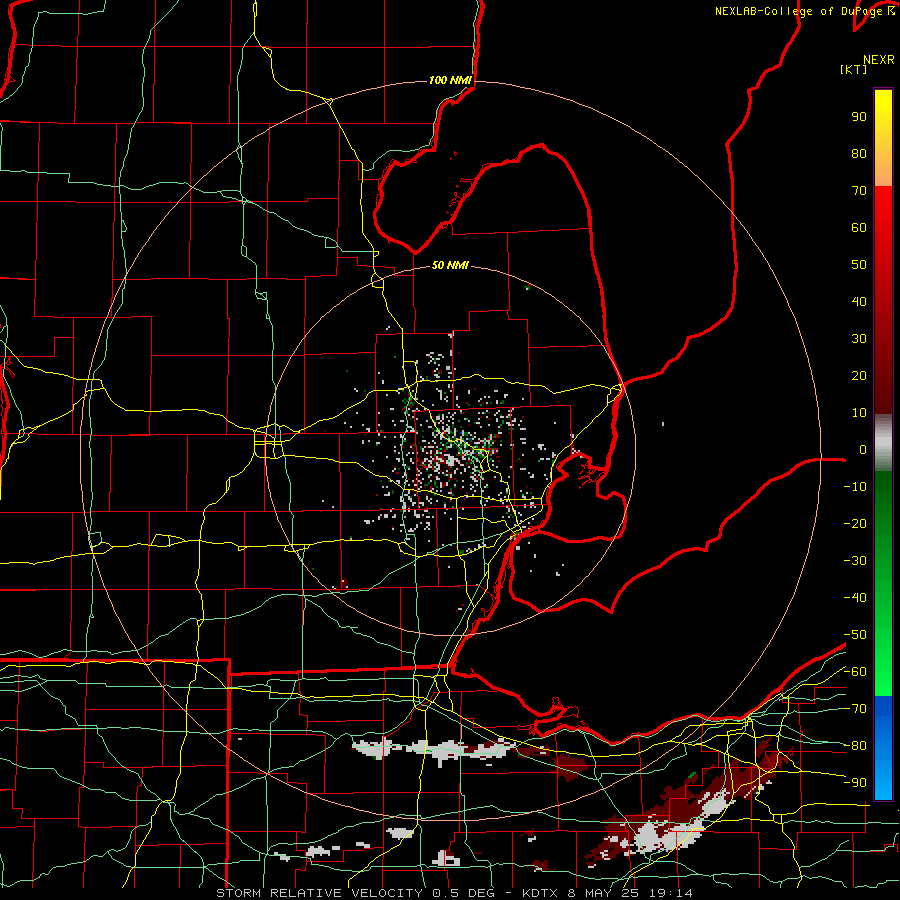The image size is (900, 900).
Task: Click the 90 value on the velocity scale
Action: [x=859, y=117]
